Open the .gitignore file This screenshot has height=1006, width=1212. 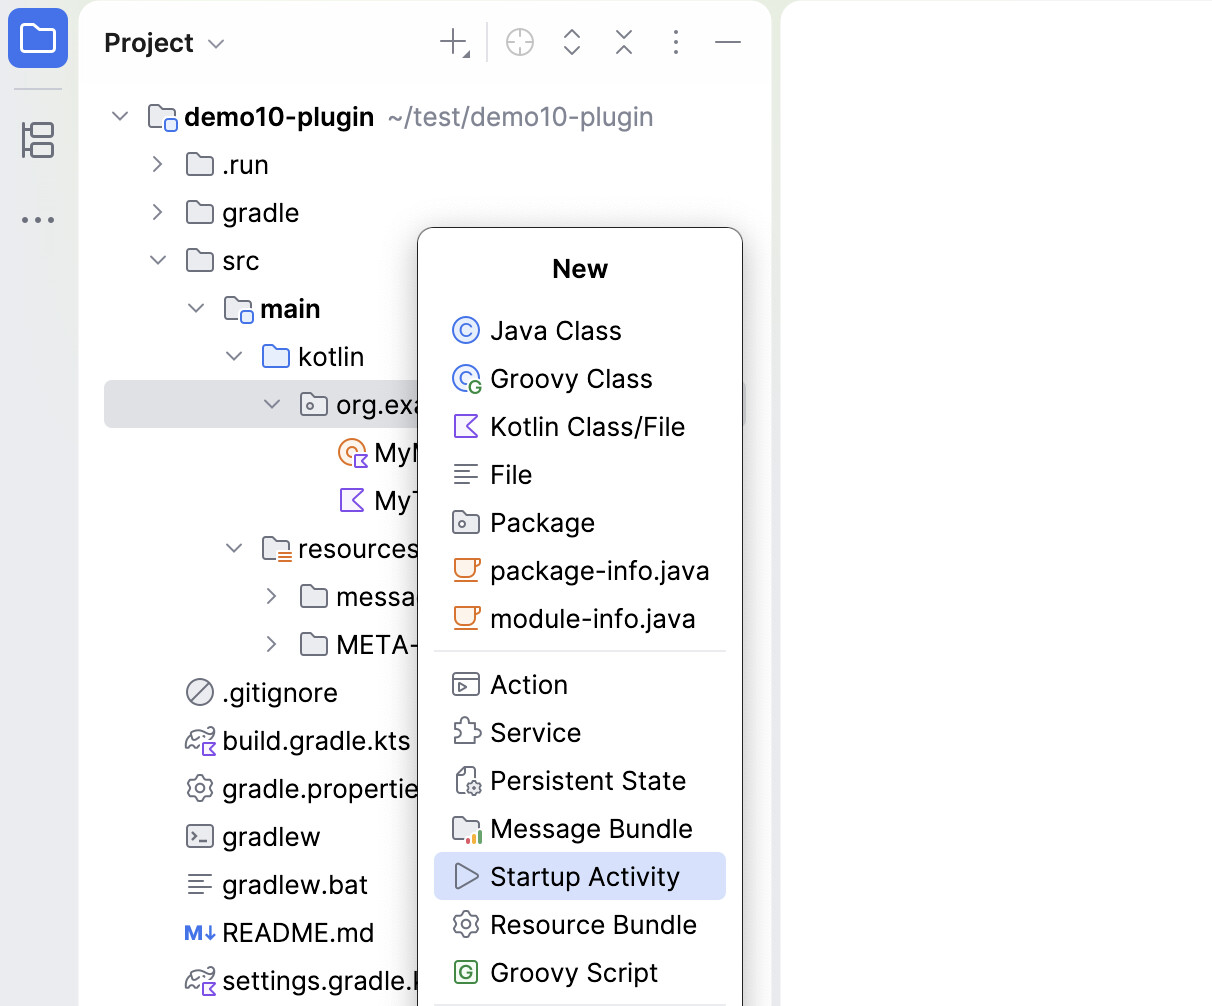(276, 692)
